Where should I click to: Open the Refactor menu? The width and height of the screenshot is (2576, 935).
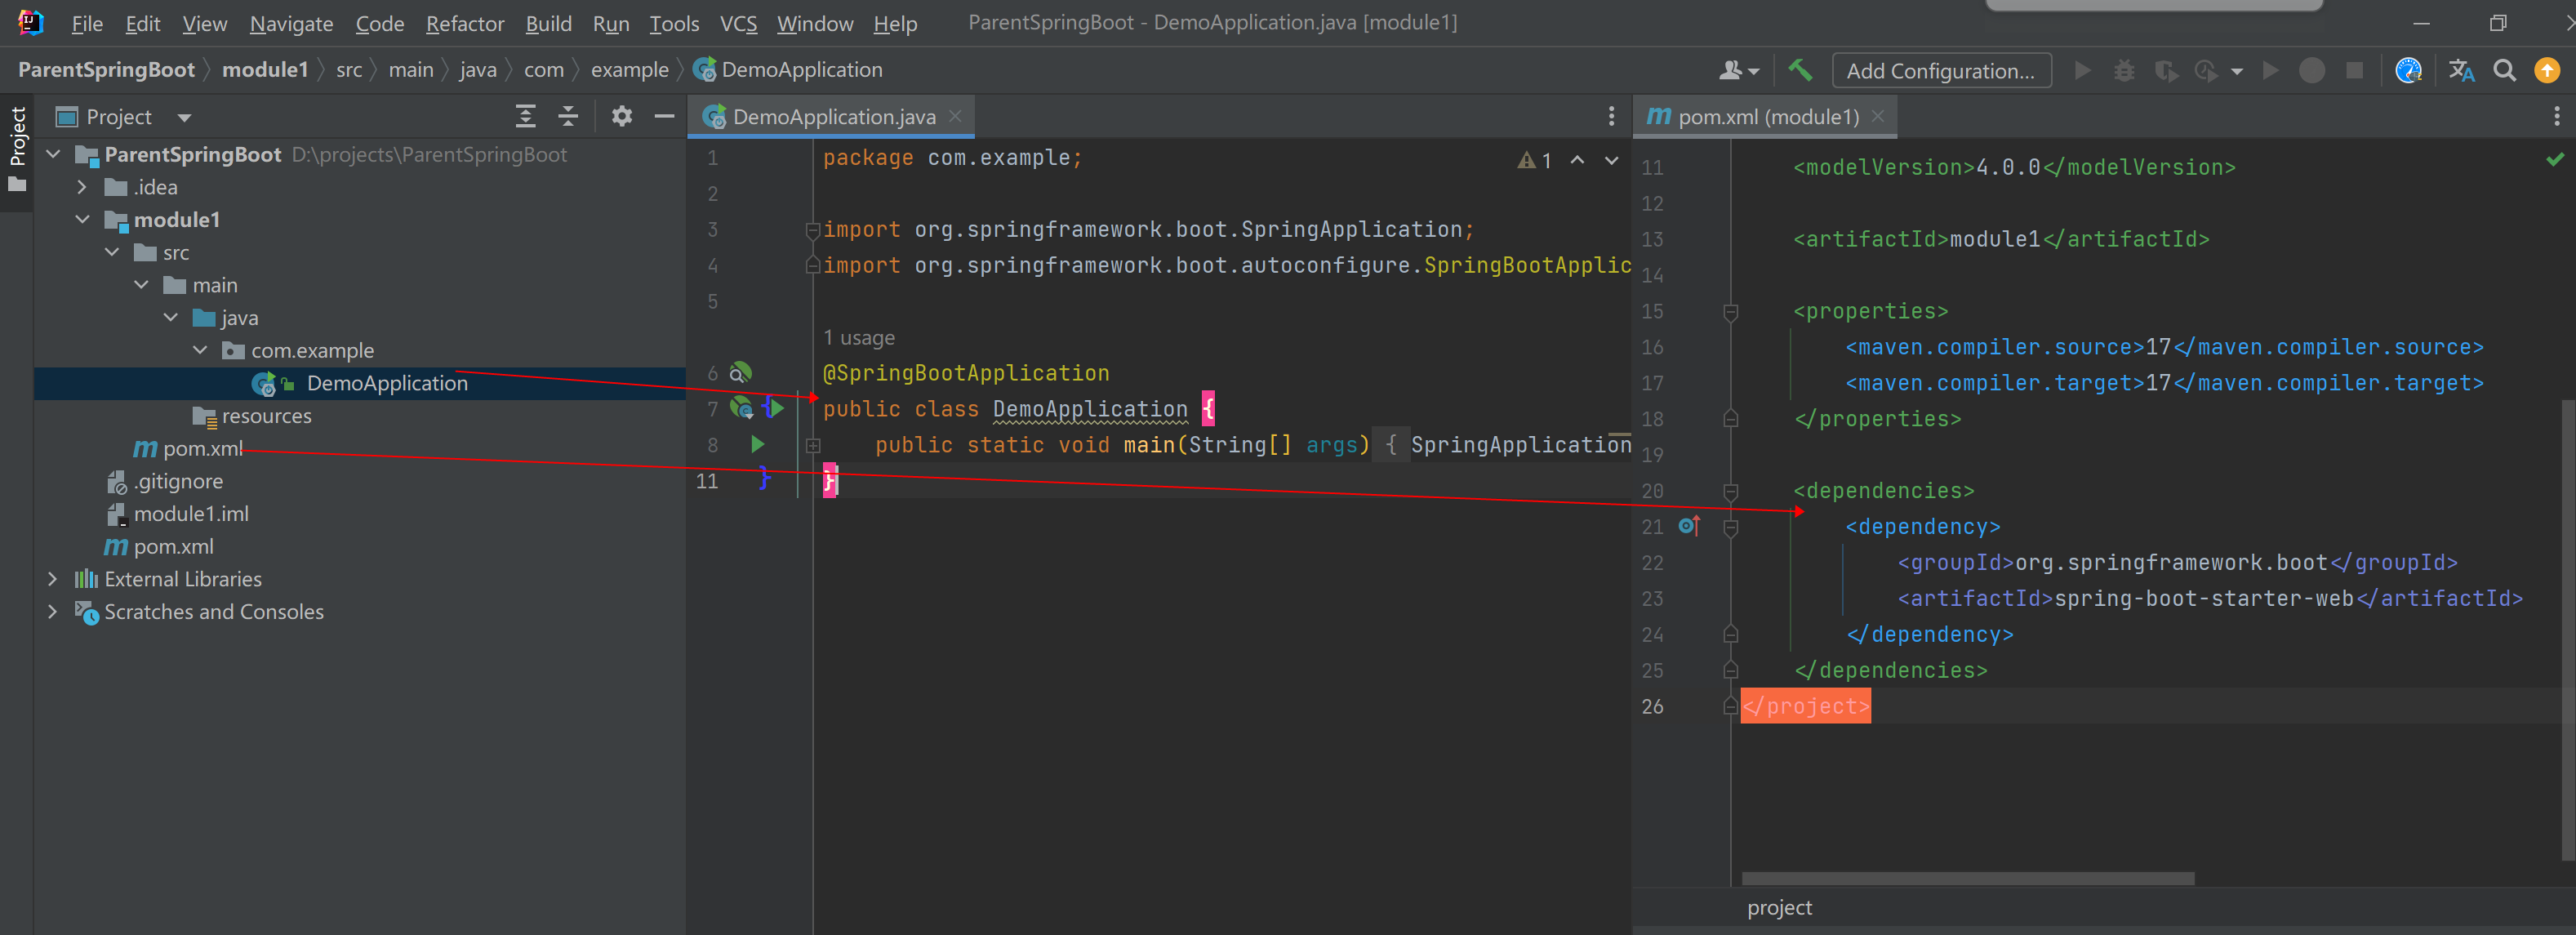465,23
